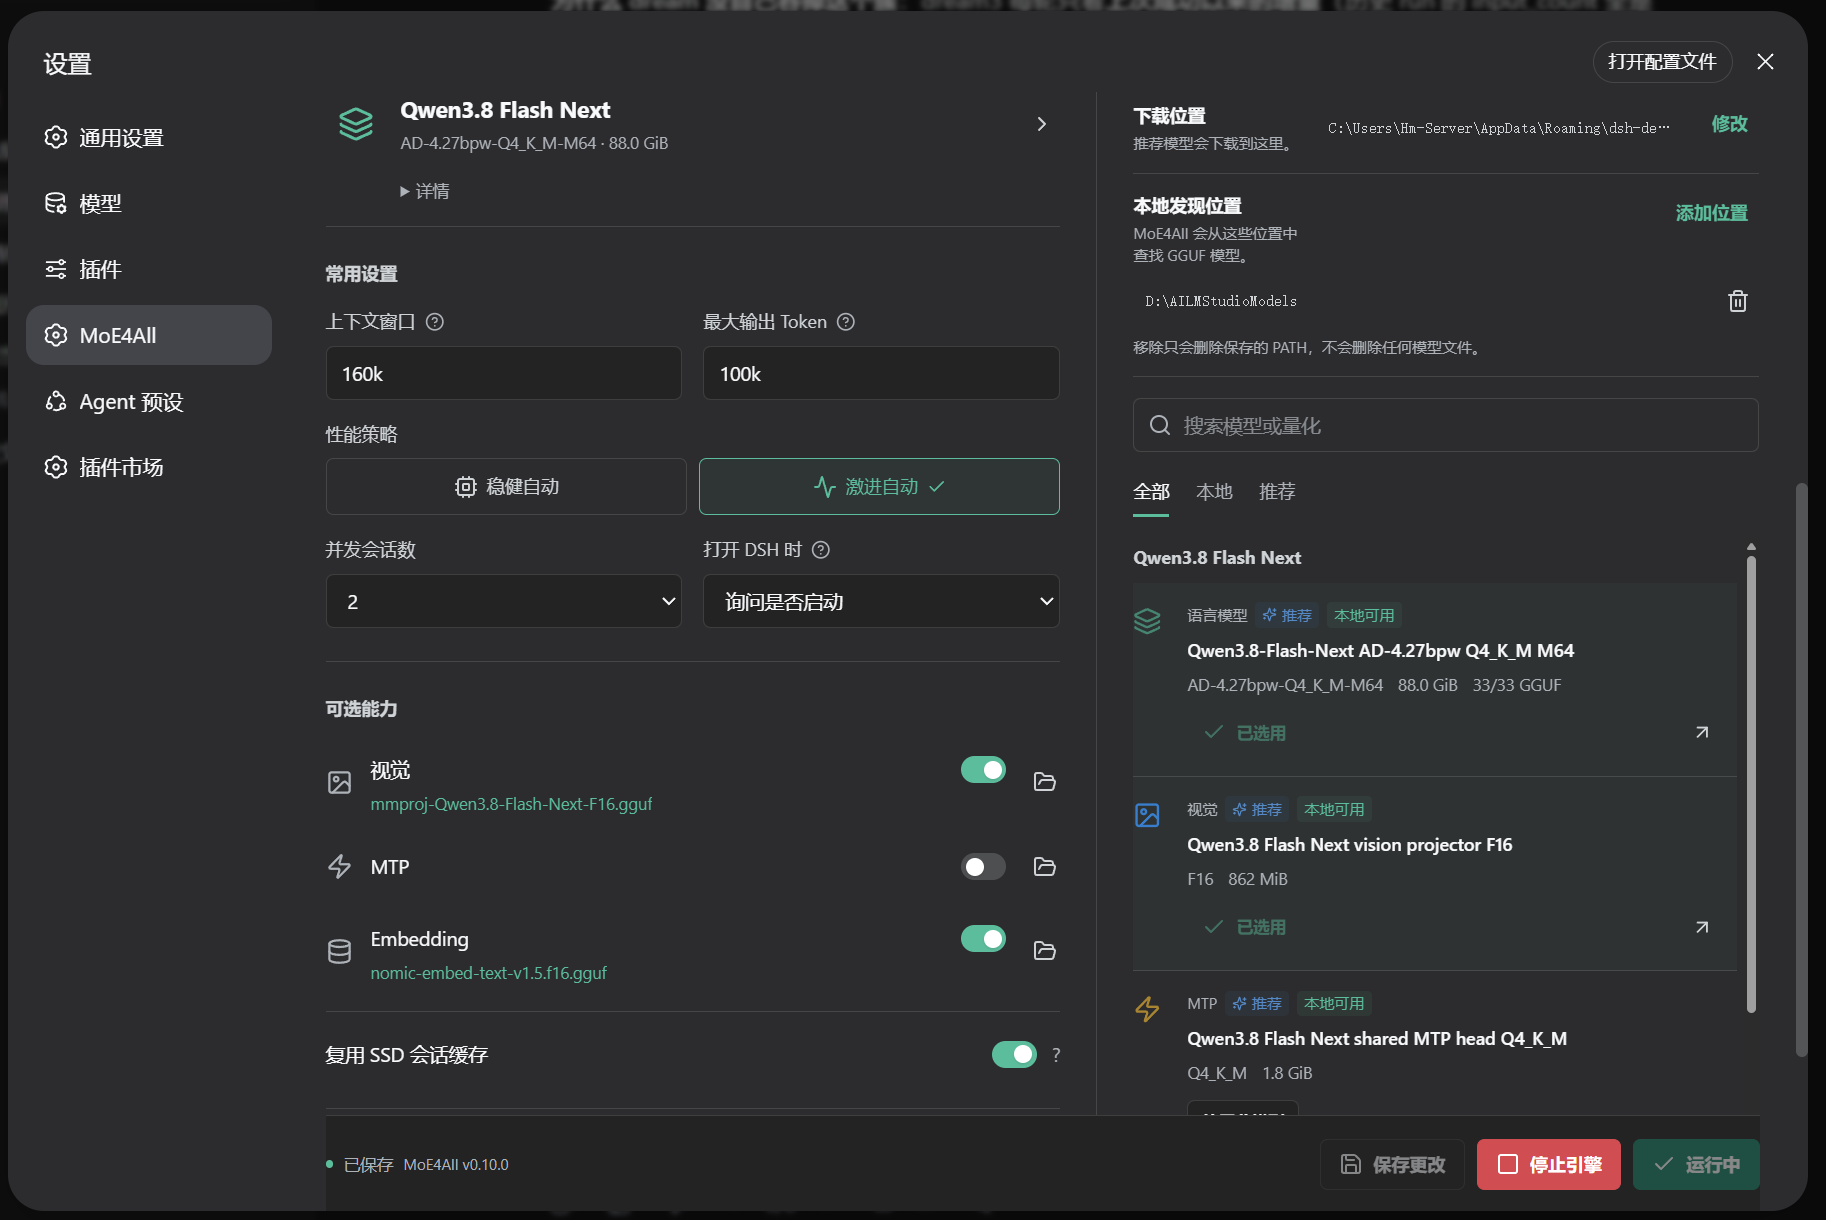
Task: Click the search magnifier icon
Action: tap(1160, 426)
